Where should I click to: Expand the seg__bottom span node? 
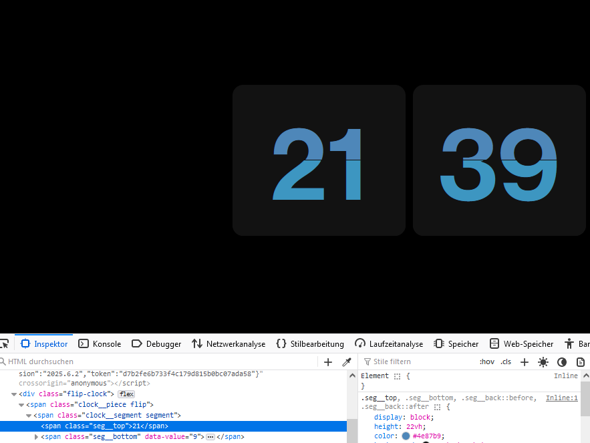[36, 437]
